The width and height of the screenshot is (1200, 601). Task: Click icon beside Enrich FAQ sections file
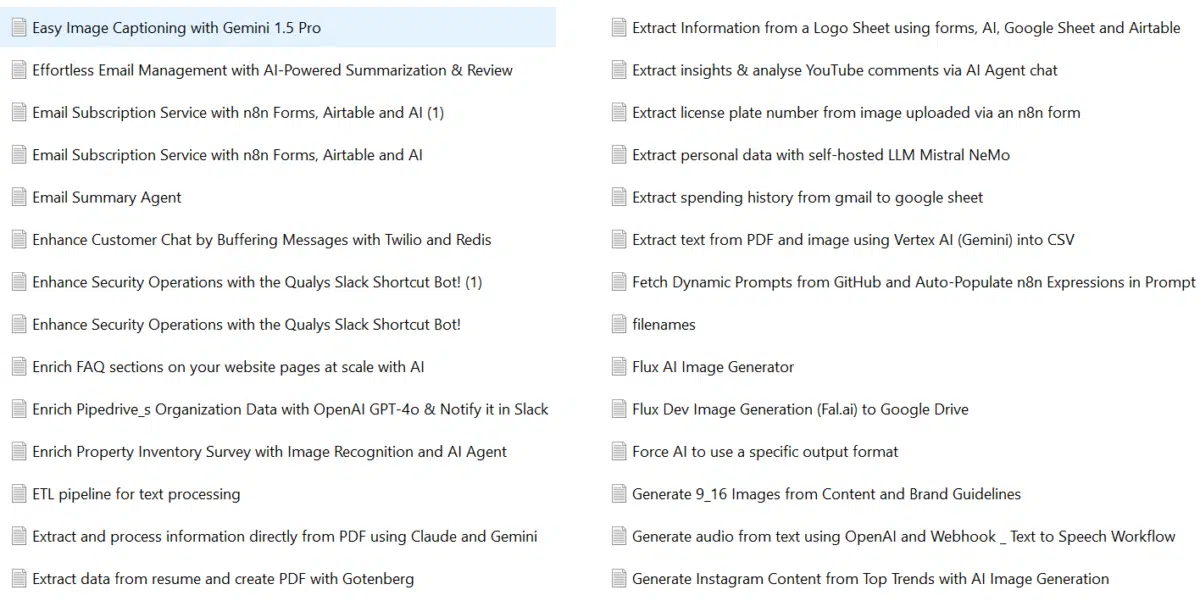coord(18,367)
